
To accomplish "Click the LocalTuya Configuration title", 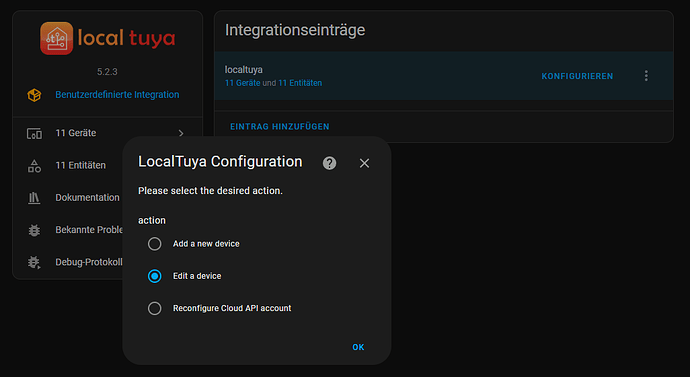I will click(x=220, y=162).
